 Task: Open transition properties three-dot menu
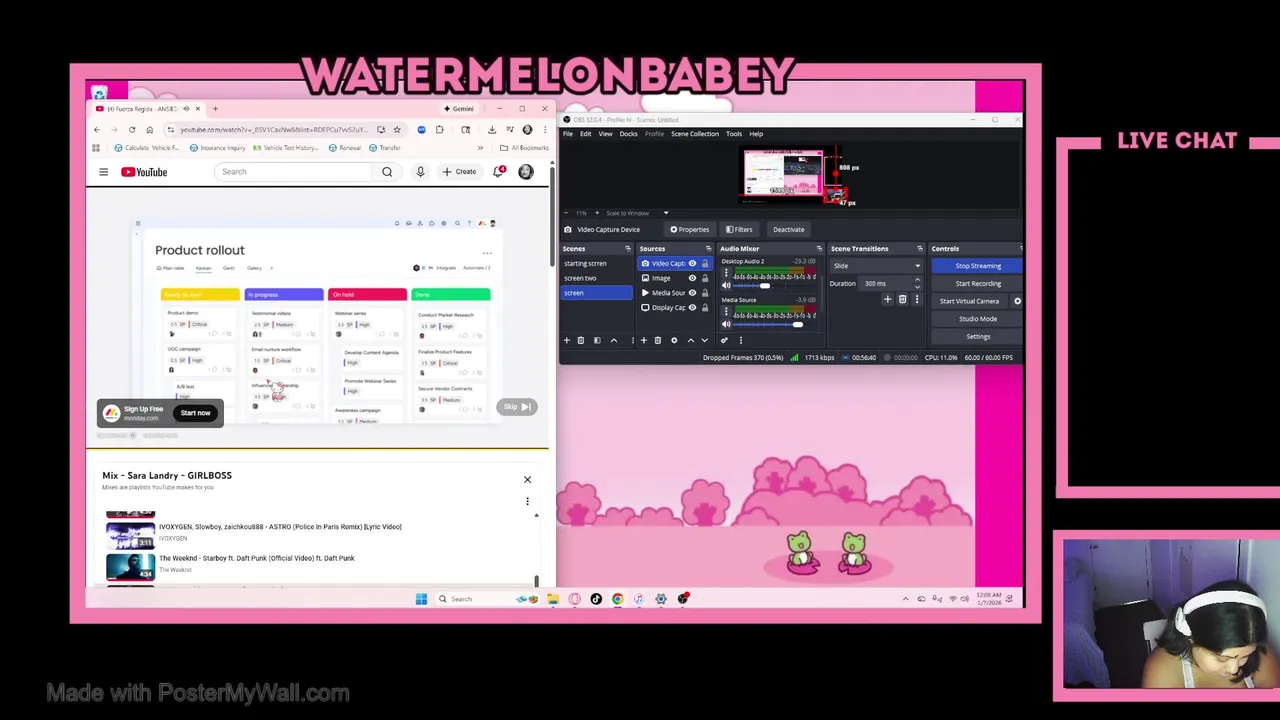point(916,300)
